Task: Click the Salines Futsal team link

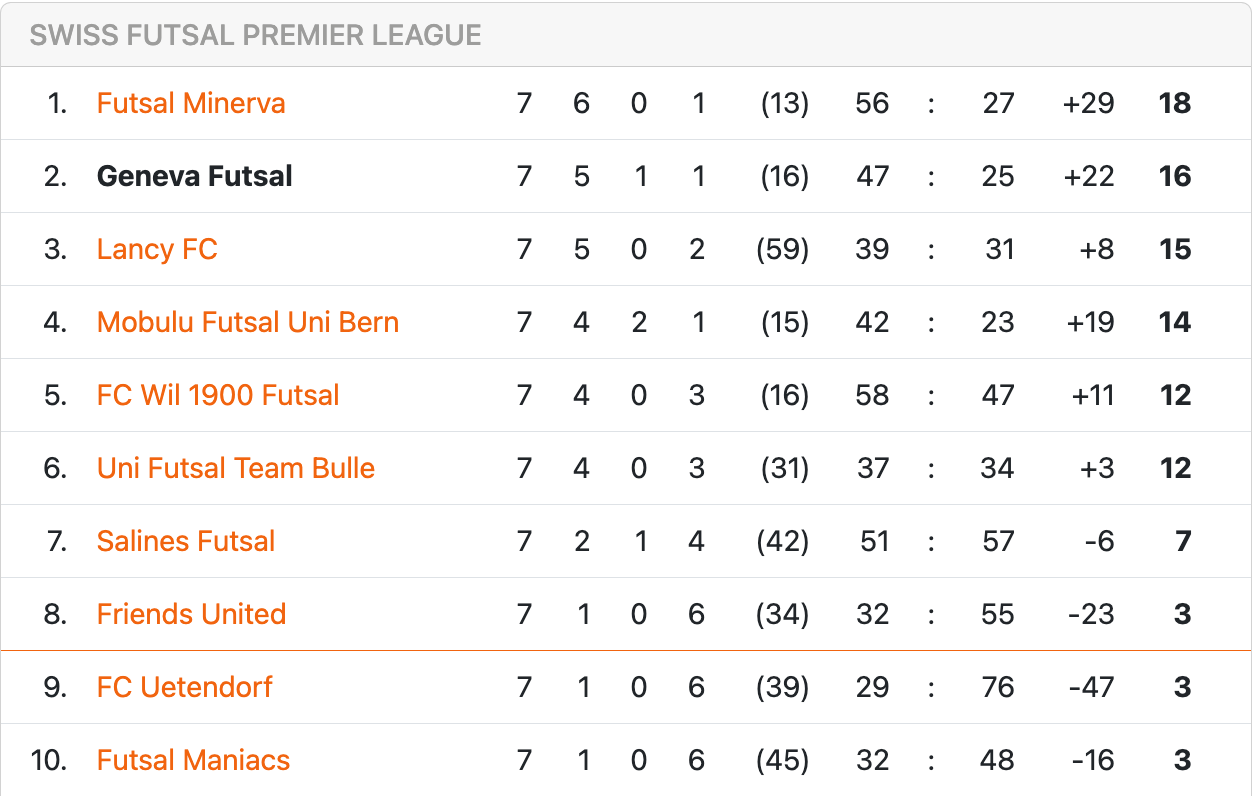Action: 186,541
